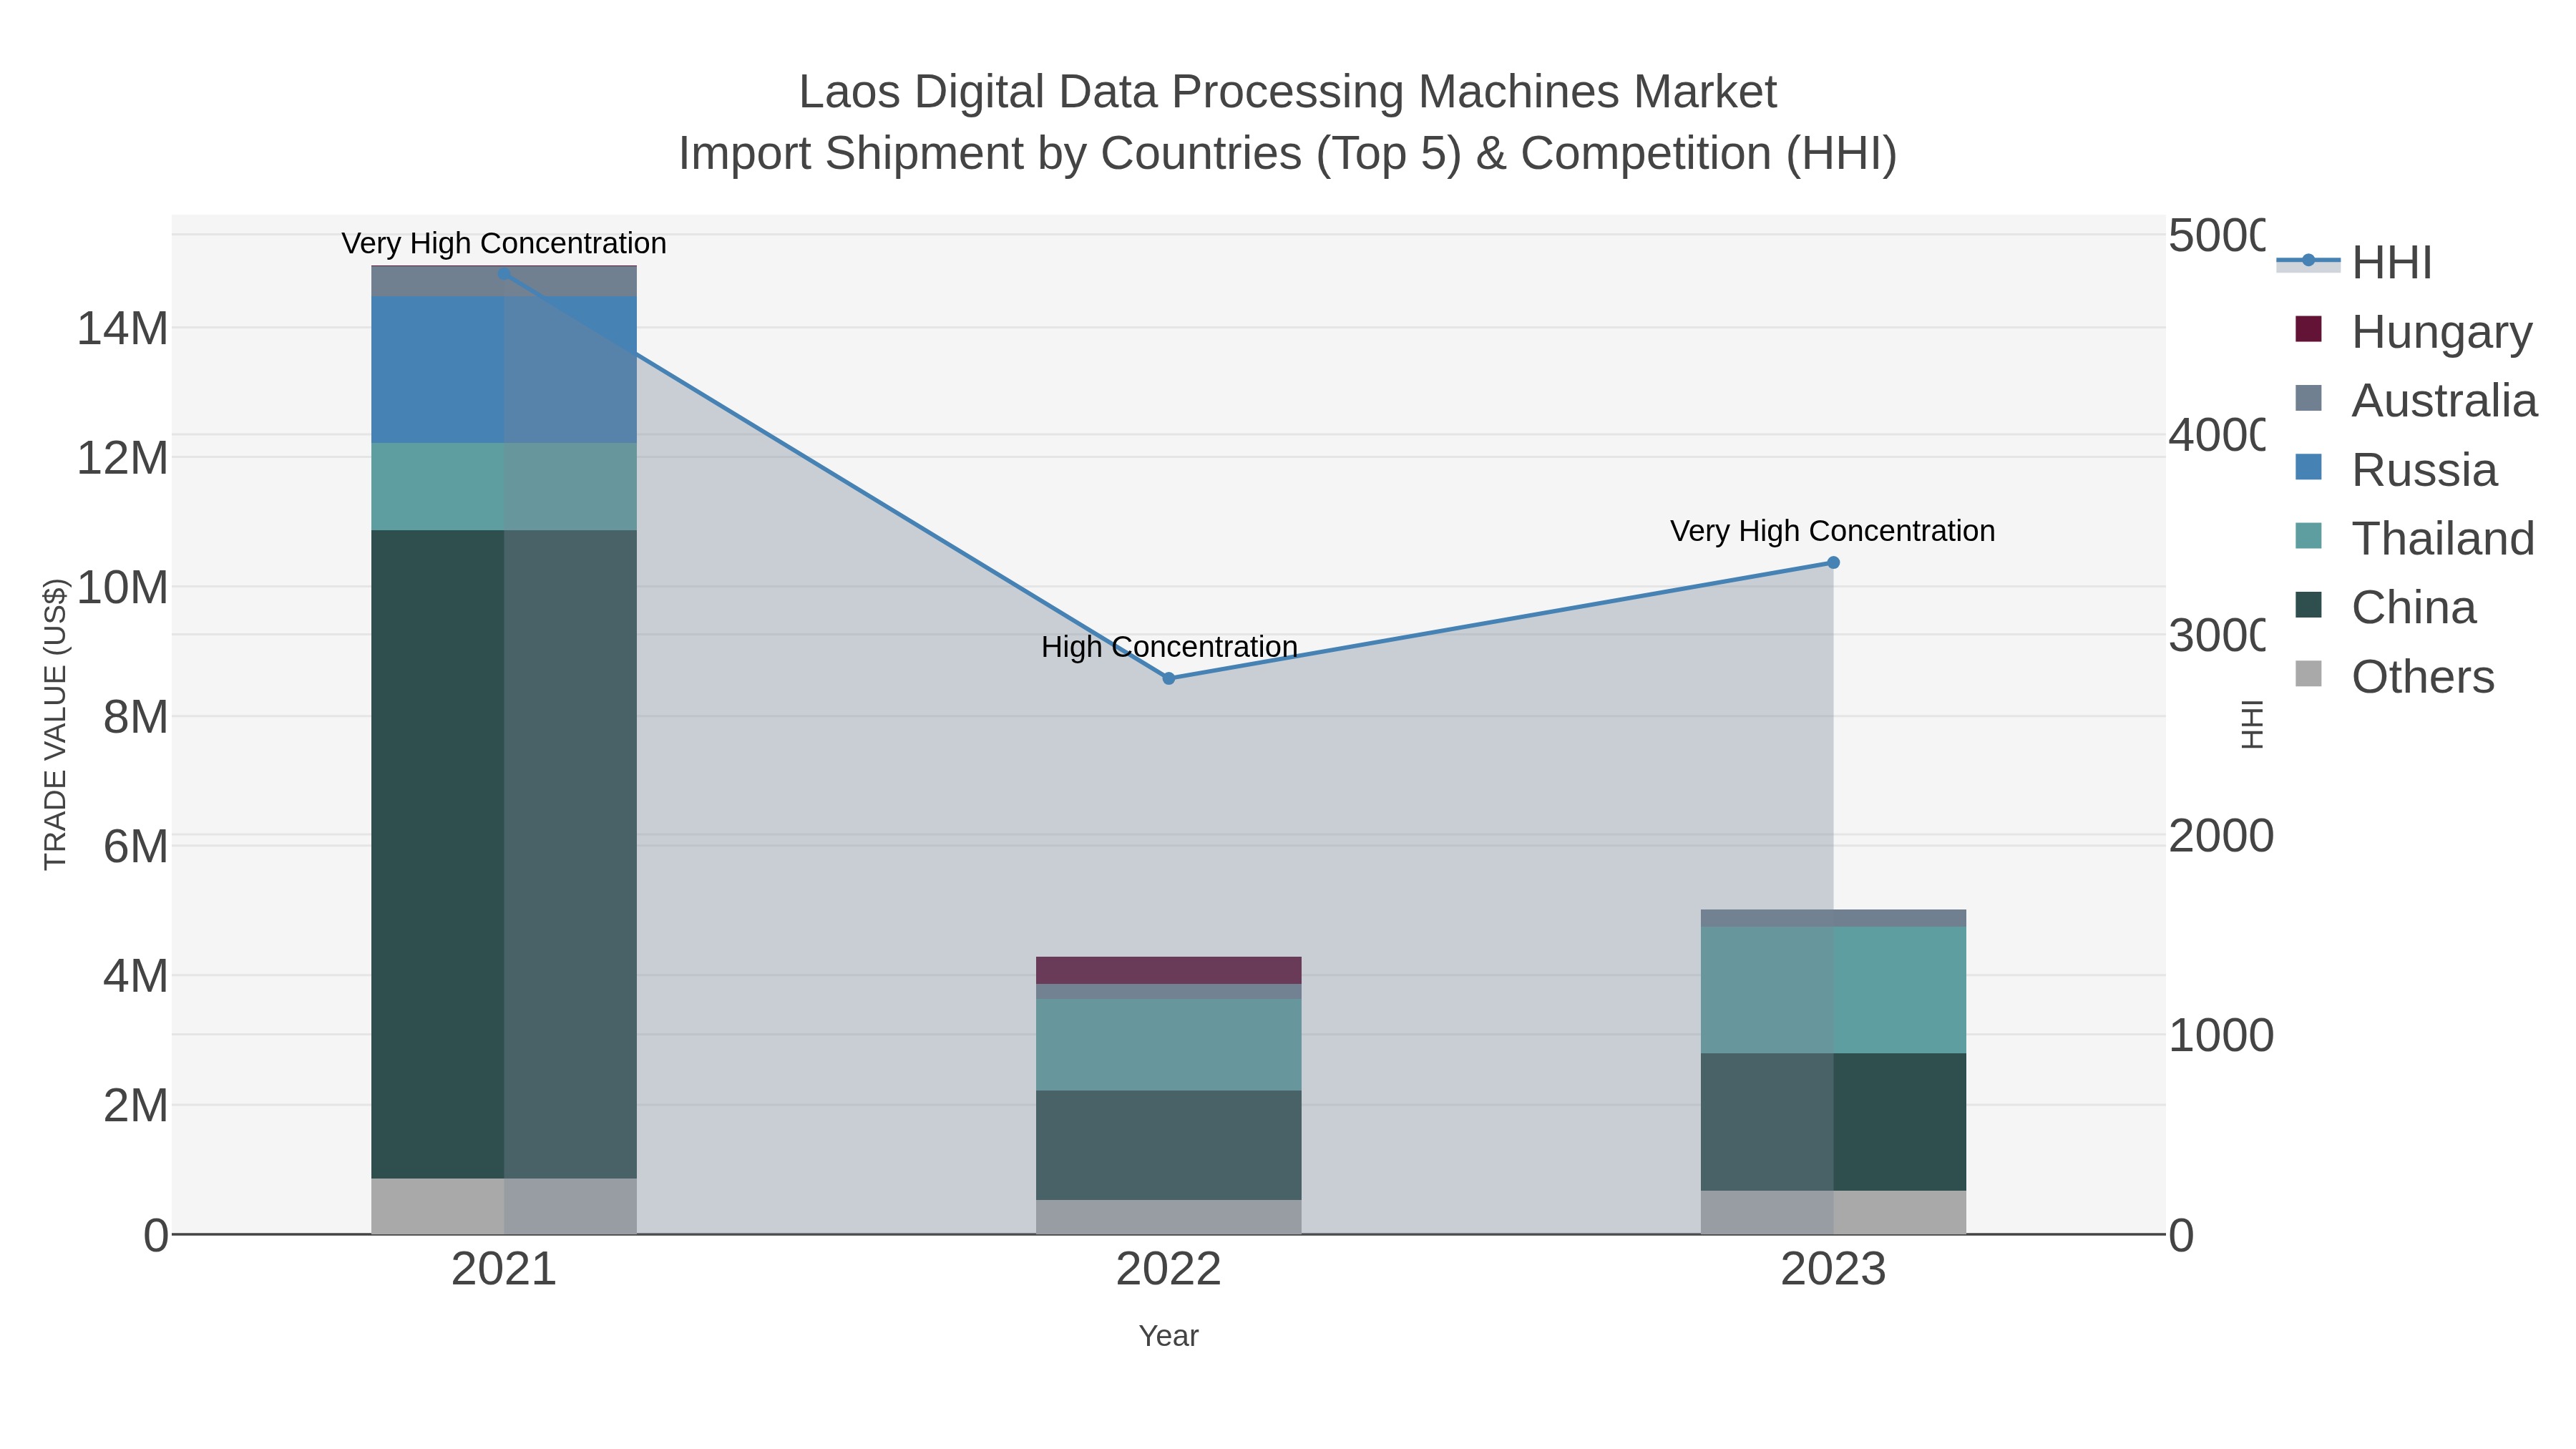
Task: Click 'Very High Concentration' annotation above 2023
Action: 1833,531
